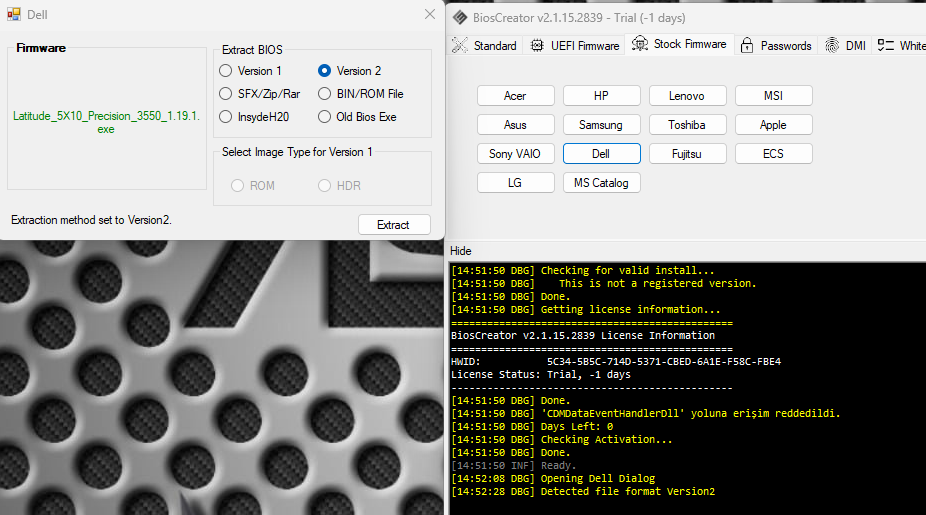
Task: Pick the InsydeH20 extraction option
Action: pos(226,117)
